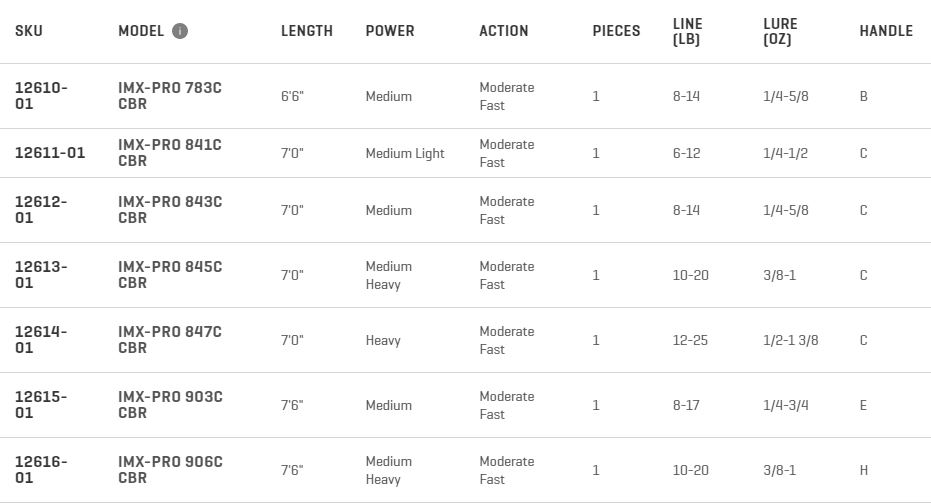This screenshot has height=503, width=931.
Task: Click the 1/2-1 3/8 lure weight cell
Action: click(x=790, y=340)
